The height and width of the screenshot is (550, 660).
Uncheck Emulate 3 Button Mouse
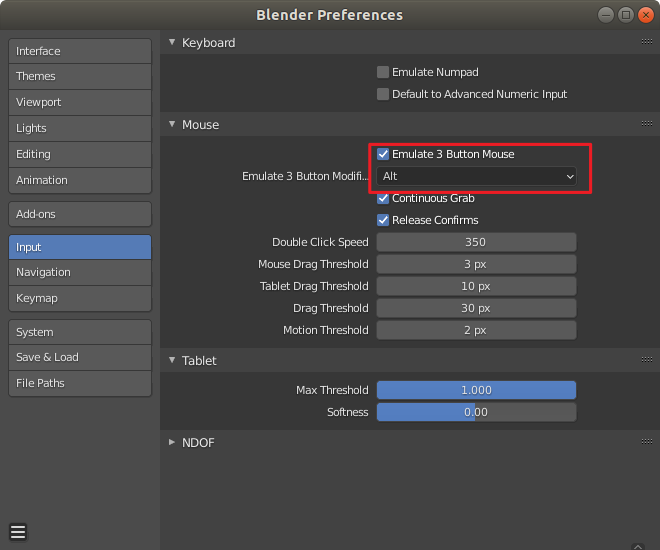[383, 154]
